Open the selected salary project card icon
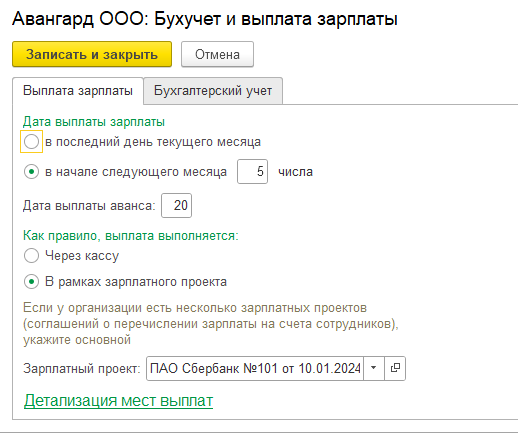 pyautogui.click(x=395, y=368)
